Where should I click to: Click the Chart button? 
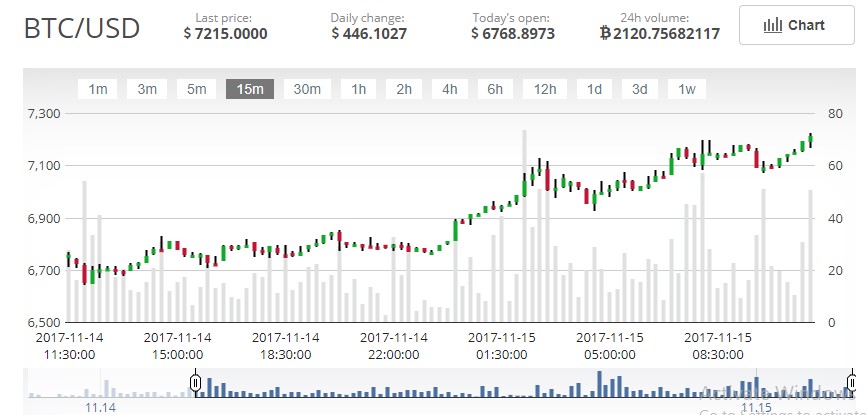pos(796,25)
